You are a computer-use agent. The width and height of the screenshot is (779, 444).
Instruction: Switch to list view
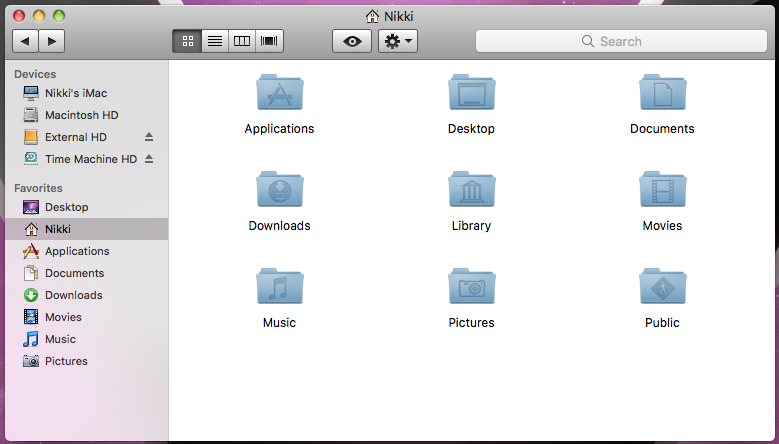pyautogui.click(x=215, y=41)
